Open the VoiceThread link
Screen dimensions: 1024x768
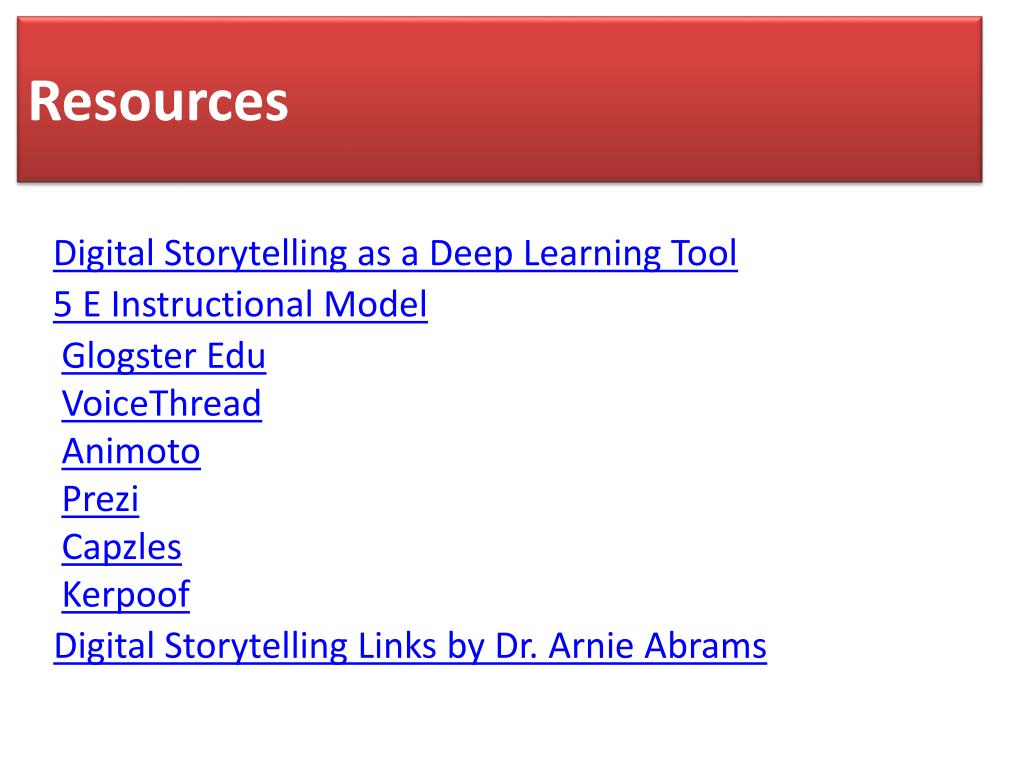[162, 404]
